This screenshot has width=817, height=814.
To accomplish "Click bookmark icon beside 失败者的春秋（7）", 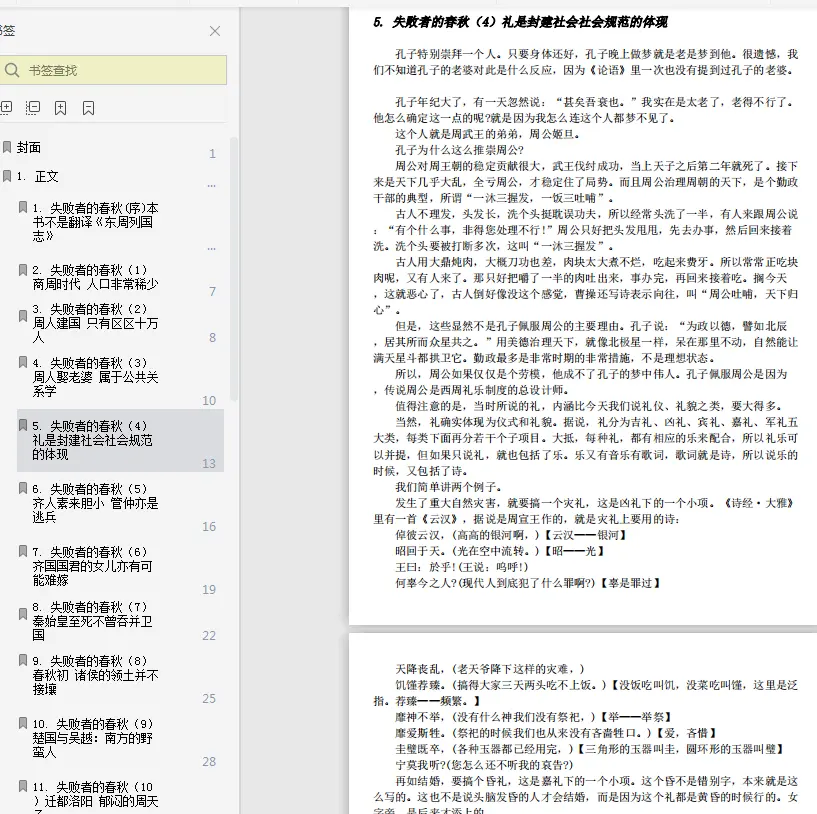I will point(23,614).
